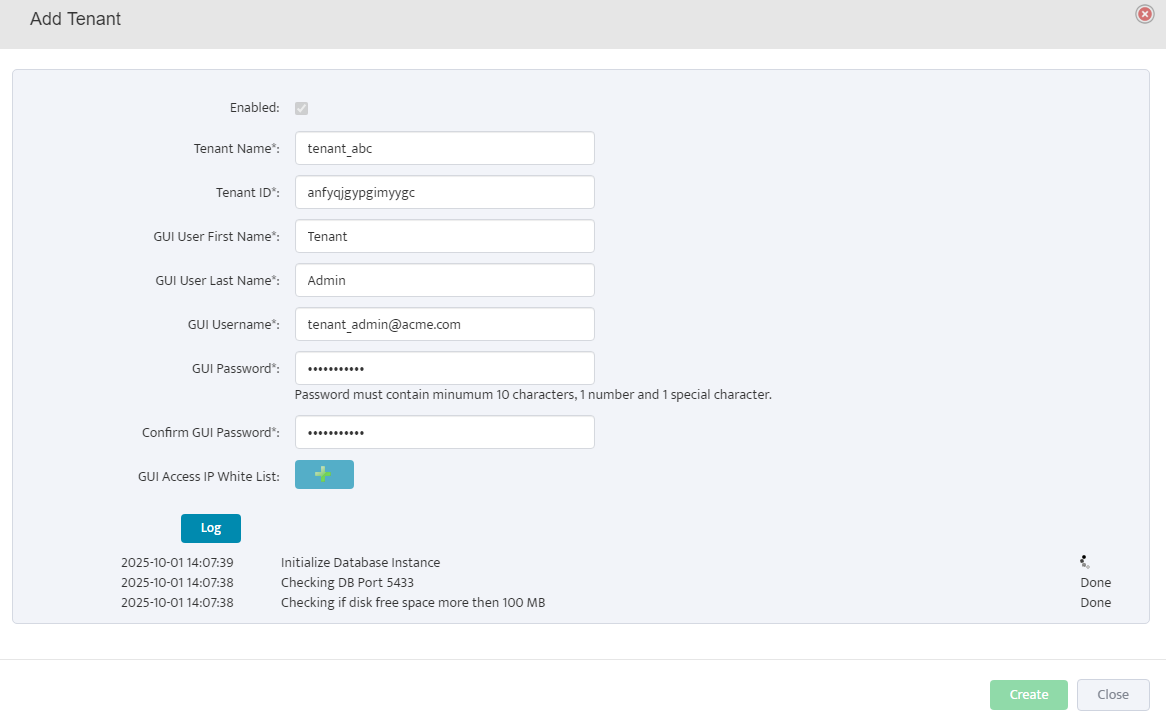This screenshot has width=1166, height=726.
Task: Click the password requirements hint text
Action: click(x=533, y=395)
